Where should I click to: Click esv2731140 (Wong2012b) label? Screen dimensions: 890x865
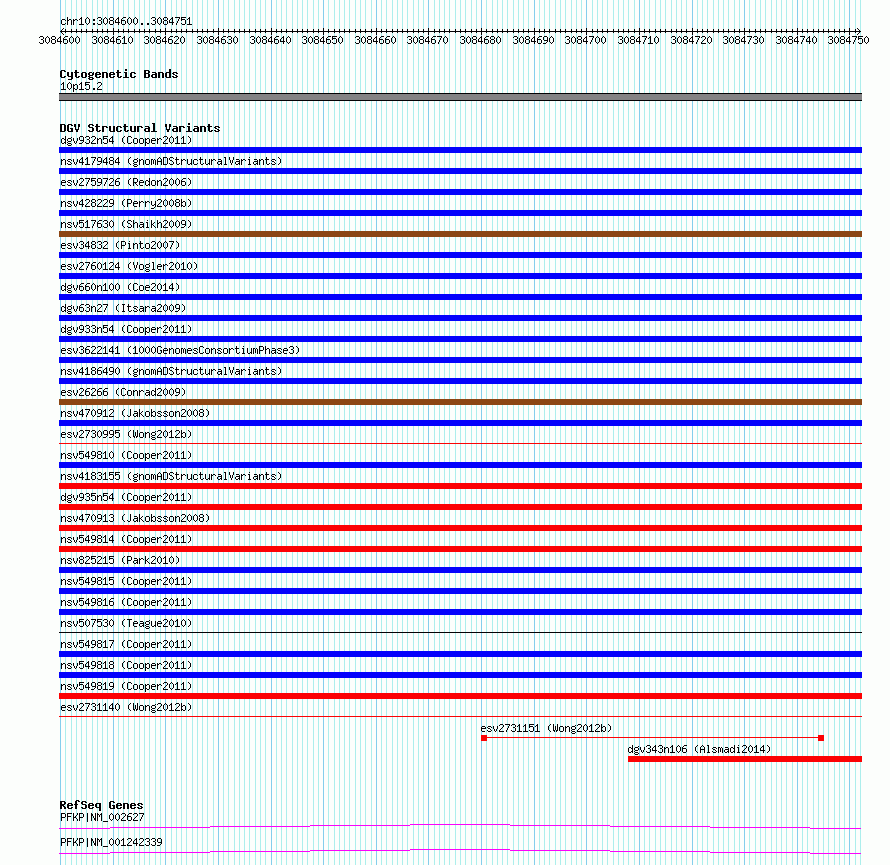(x=126, y=707)
